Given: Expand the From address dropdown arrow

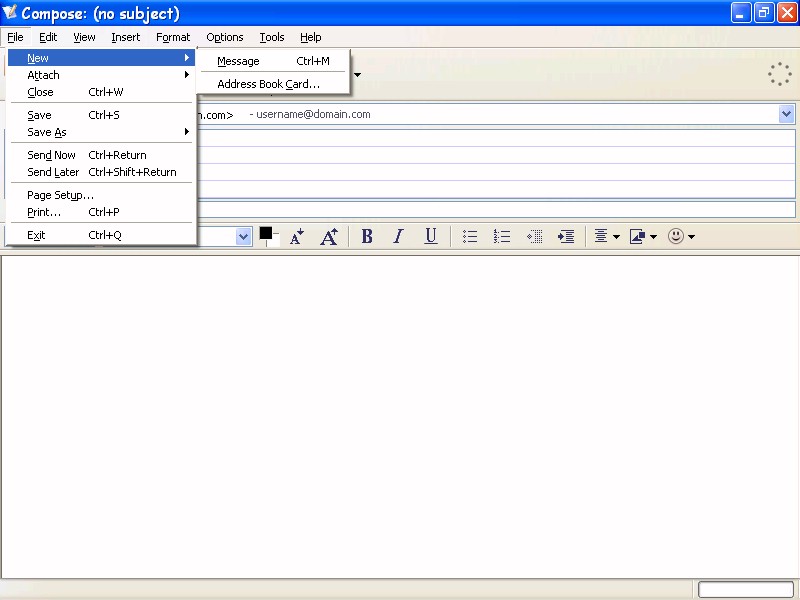Looking at the screenshot, I should 786,114.
